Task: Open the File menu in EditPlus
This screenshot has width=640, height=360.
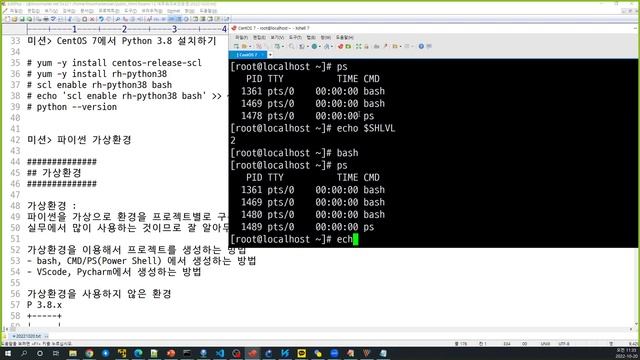Action: coord(16,11)
